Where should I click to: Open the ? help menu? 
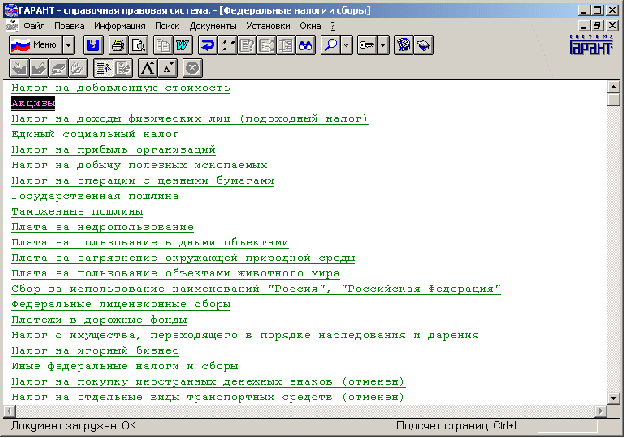tap(332, 26)
